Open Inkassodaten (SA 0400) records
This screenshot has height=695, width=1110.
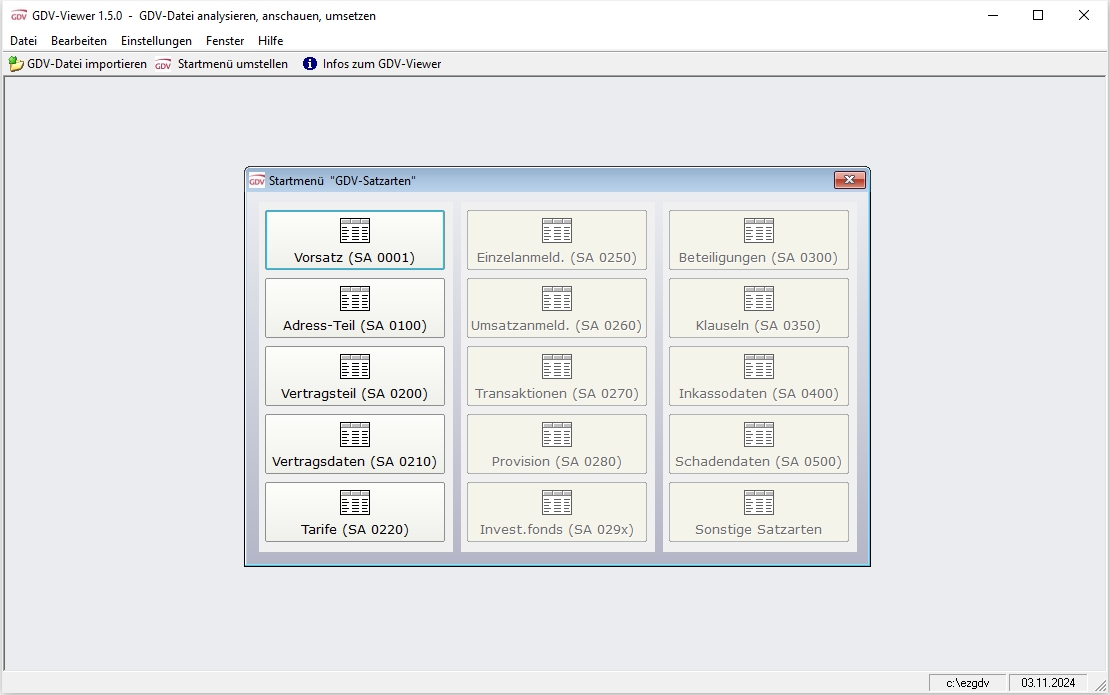pos(758,376)
